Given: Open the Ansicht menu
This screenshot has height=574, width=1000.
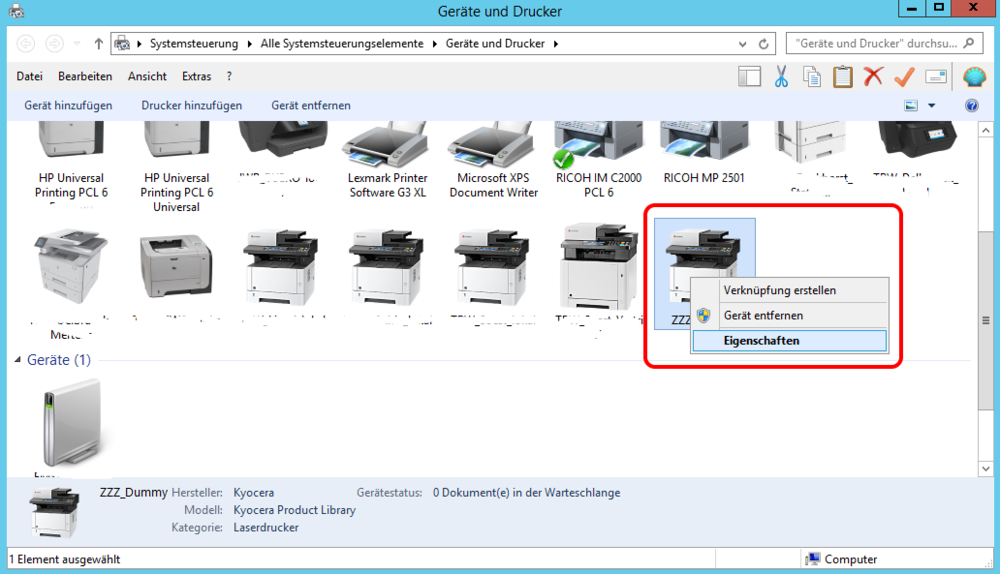Looking at the screenshot, I should (x=147, y=77).
